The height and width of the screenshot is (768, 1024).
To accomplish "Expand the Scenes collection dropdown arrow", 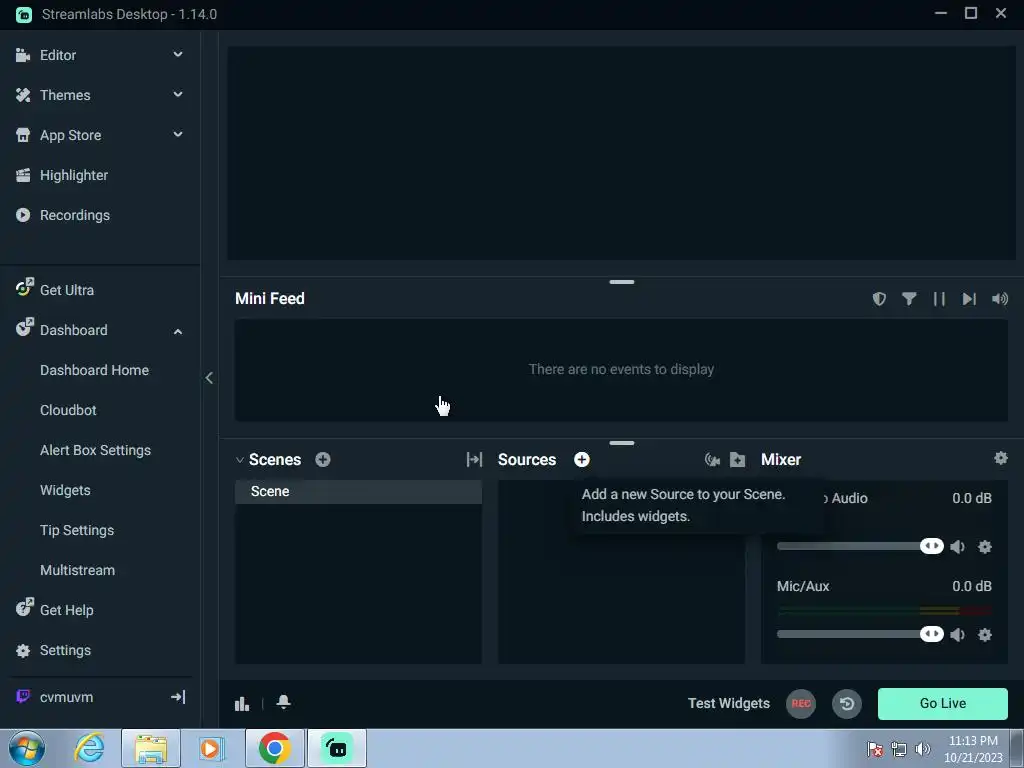I will (240, 460).
